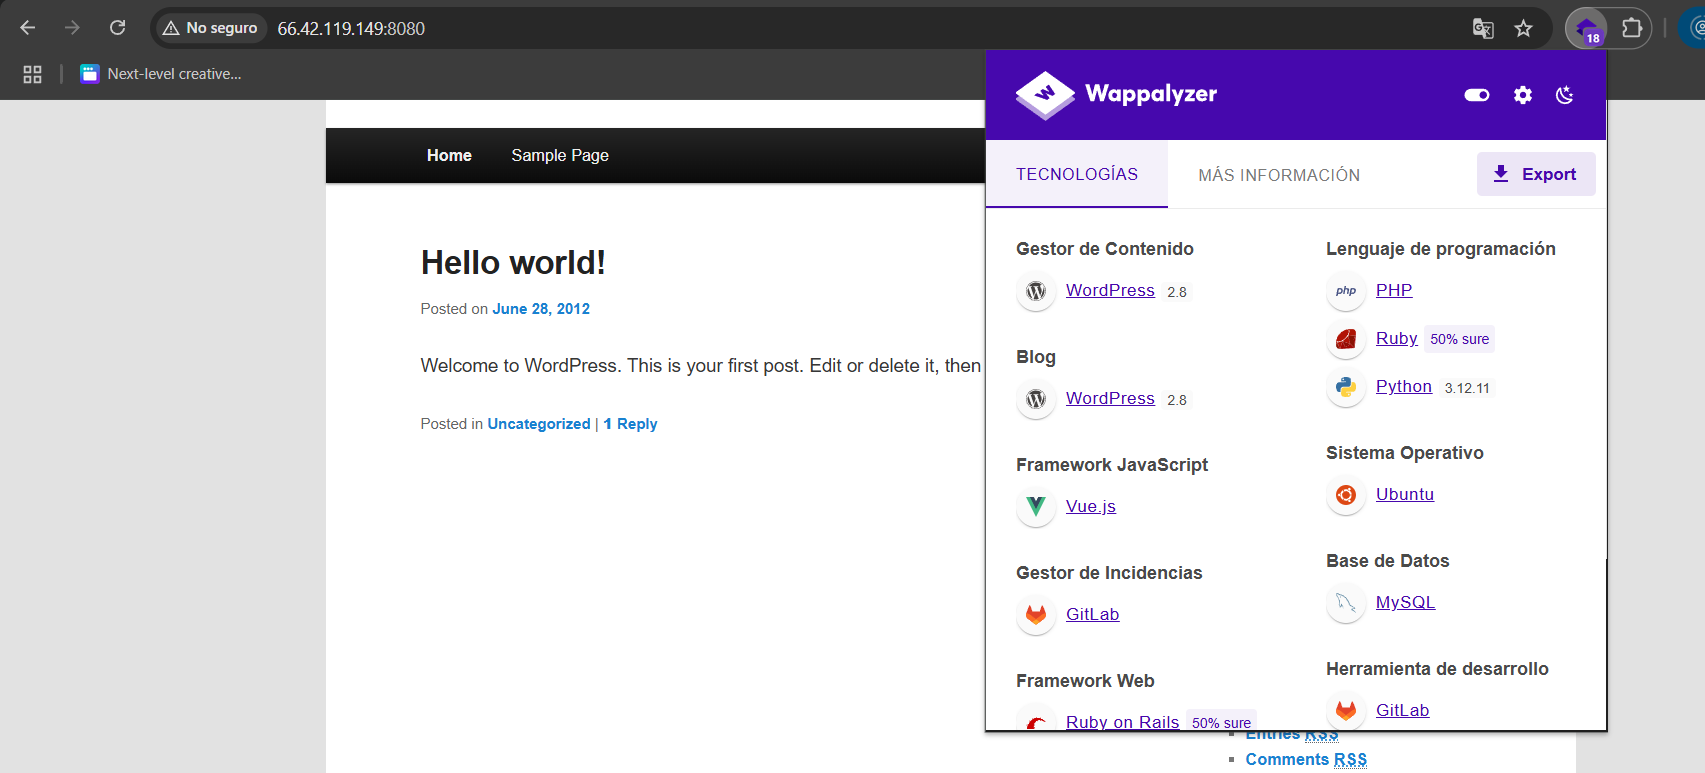This screenshot has height=773, width=1705.
Task: Click the Export button
Action: pyautogui.click(x=1535, y=174)
